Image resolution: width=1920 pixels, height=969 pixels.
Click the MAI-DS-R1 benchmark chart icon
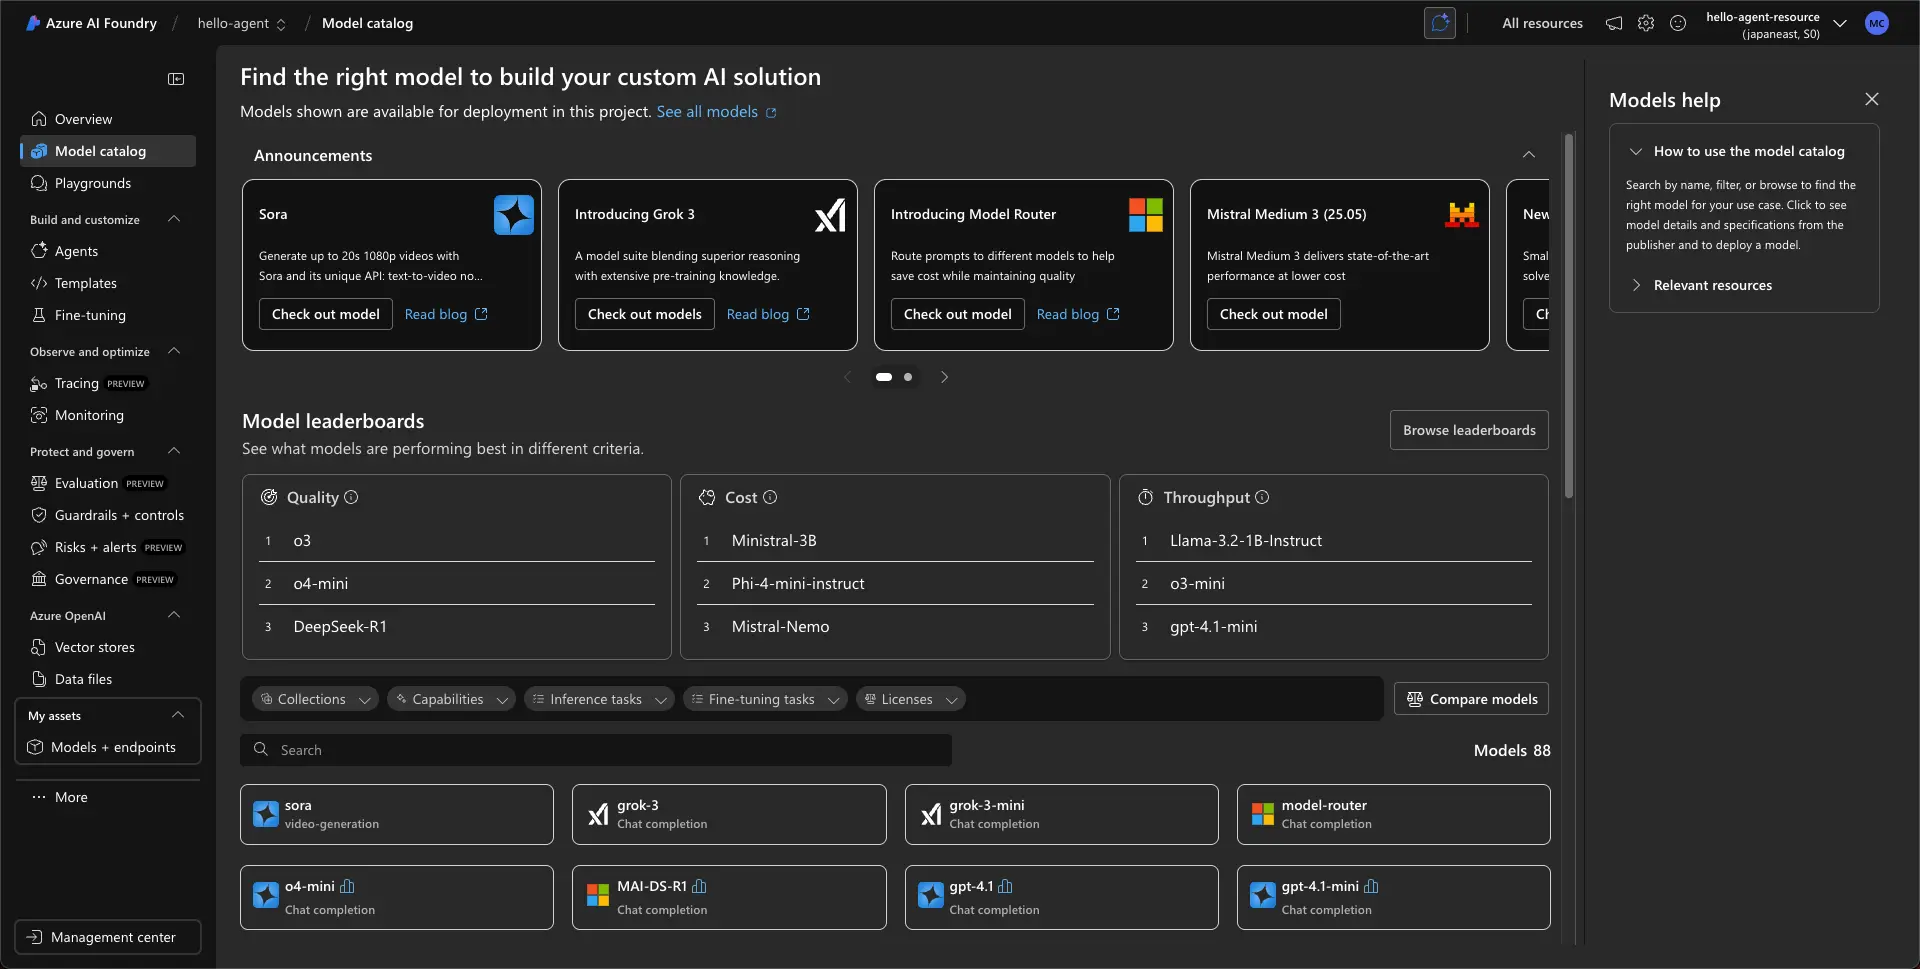699,886
